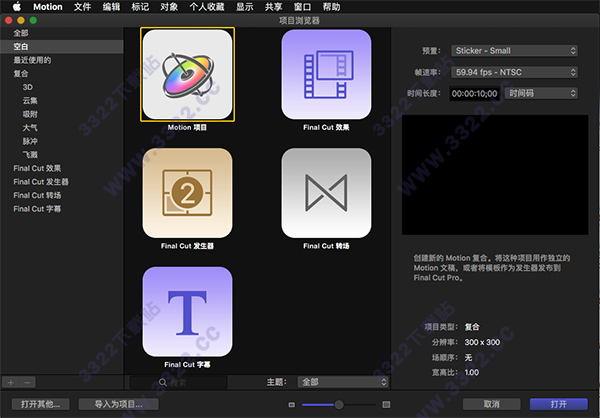This screenshot has width=600, height=418.
Task: Click the 场顺序 value 无
Action: [x=468, y=358]
